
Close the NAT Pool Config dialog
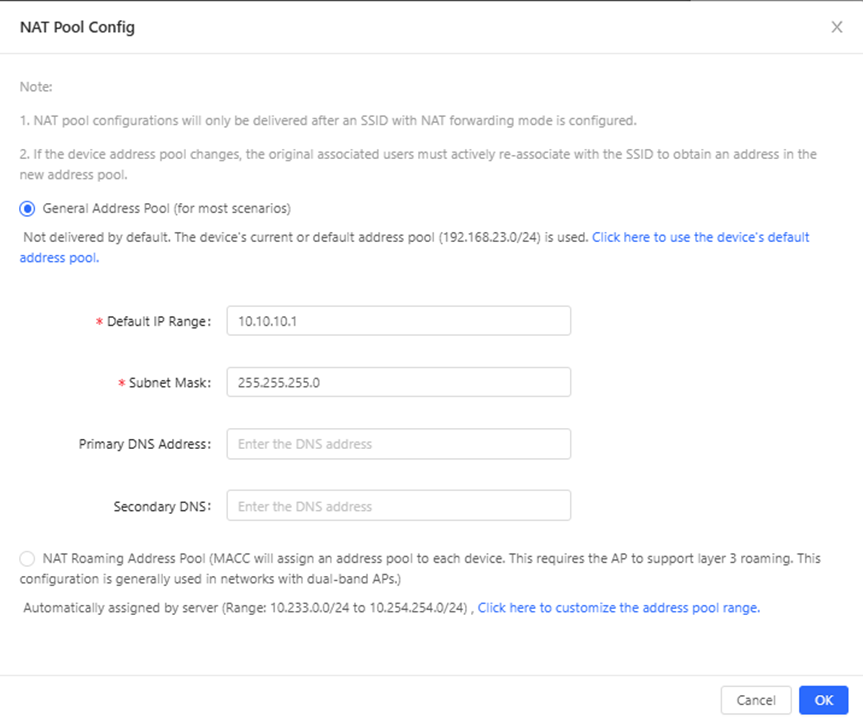(837, 27)
